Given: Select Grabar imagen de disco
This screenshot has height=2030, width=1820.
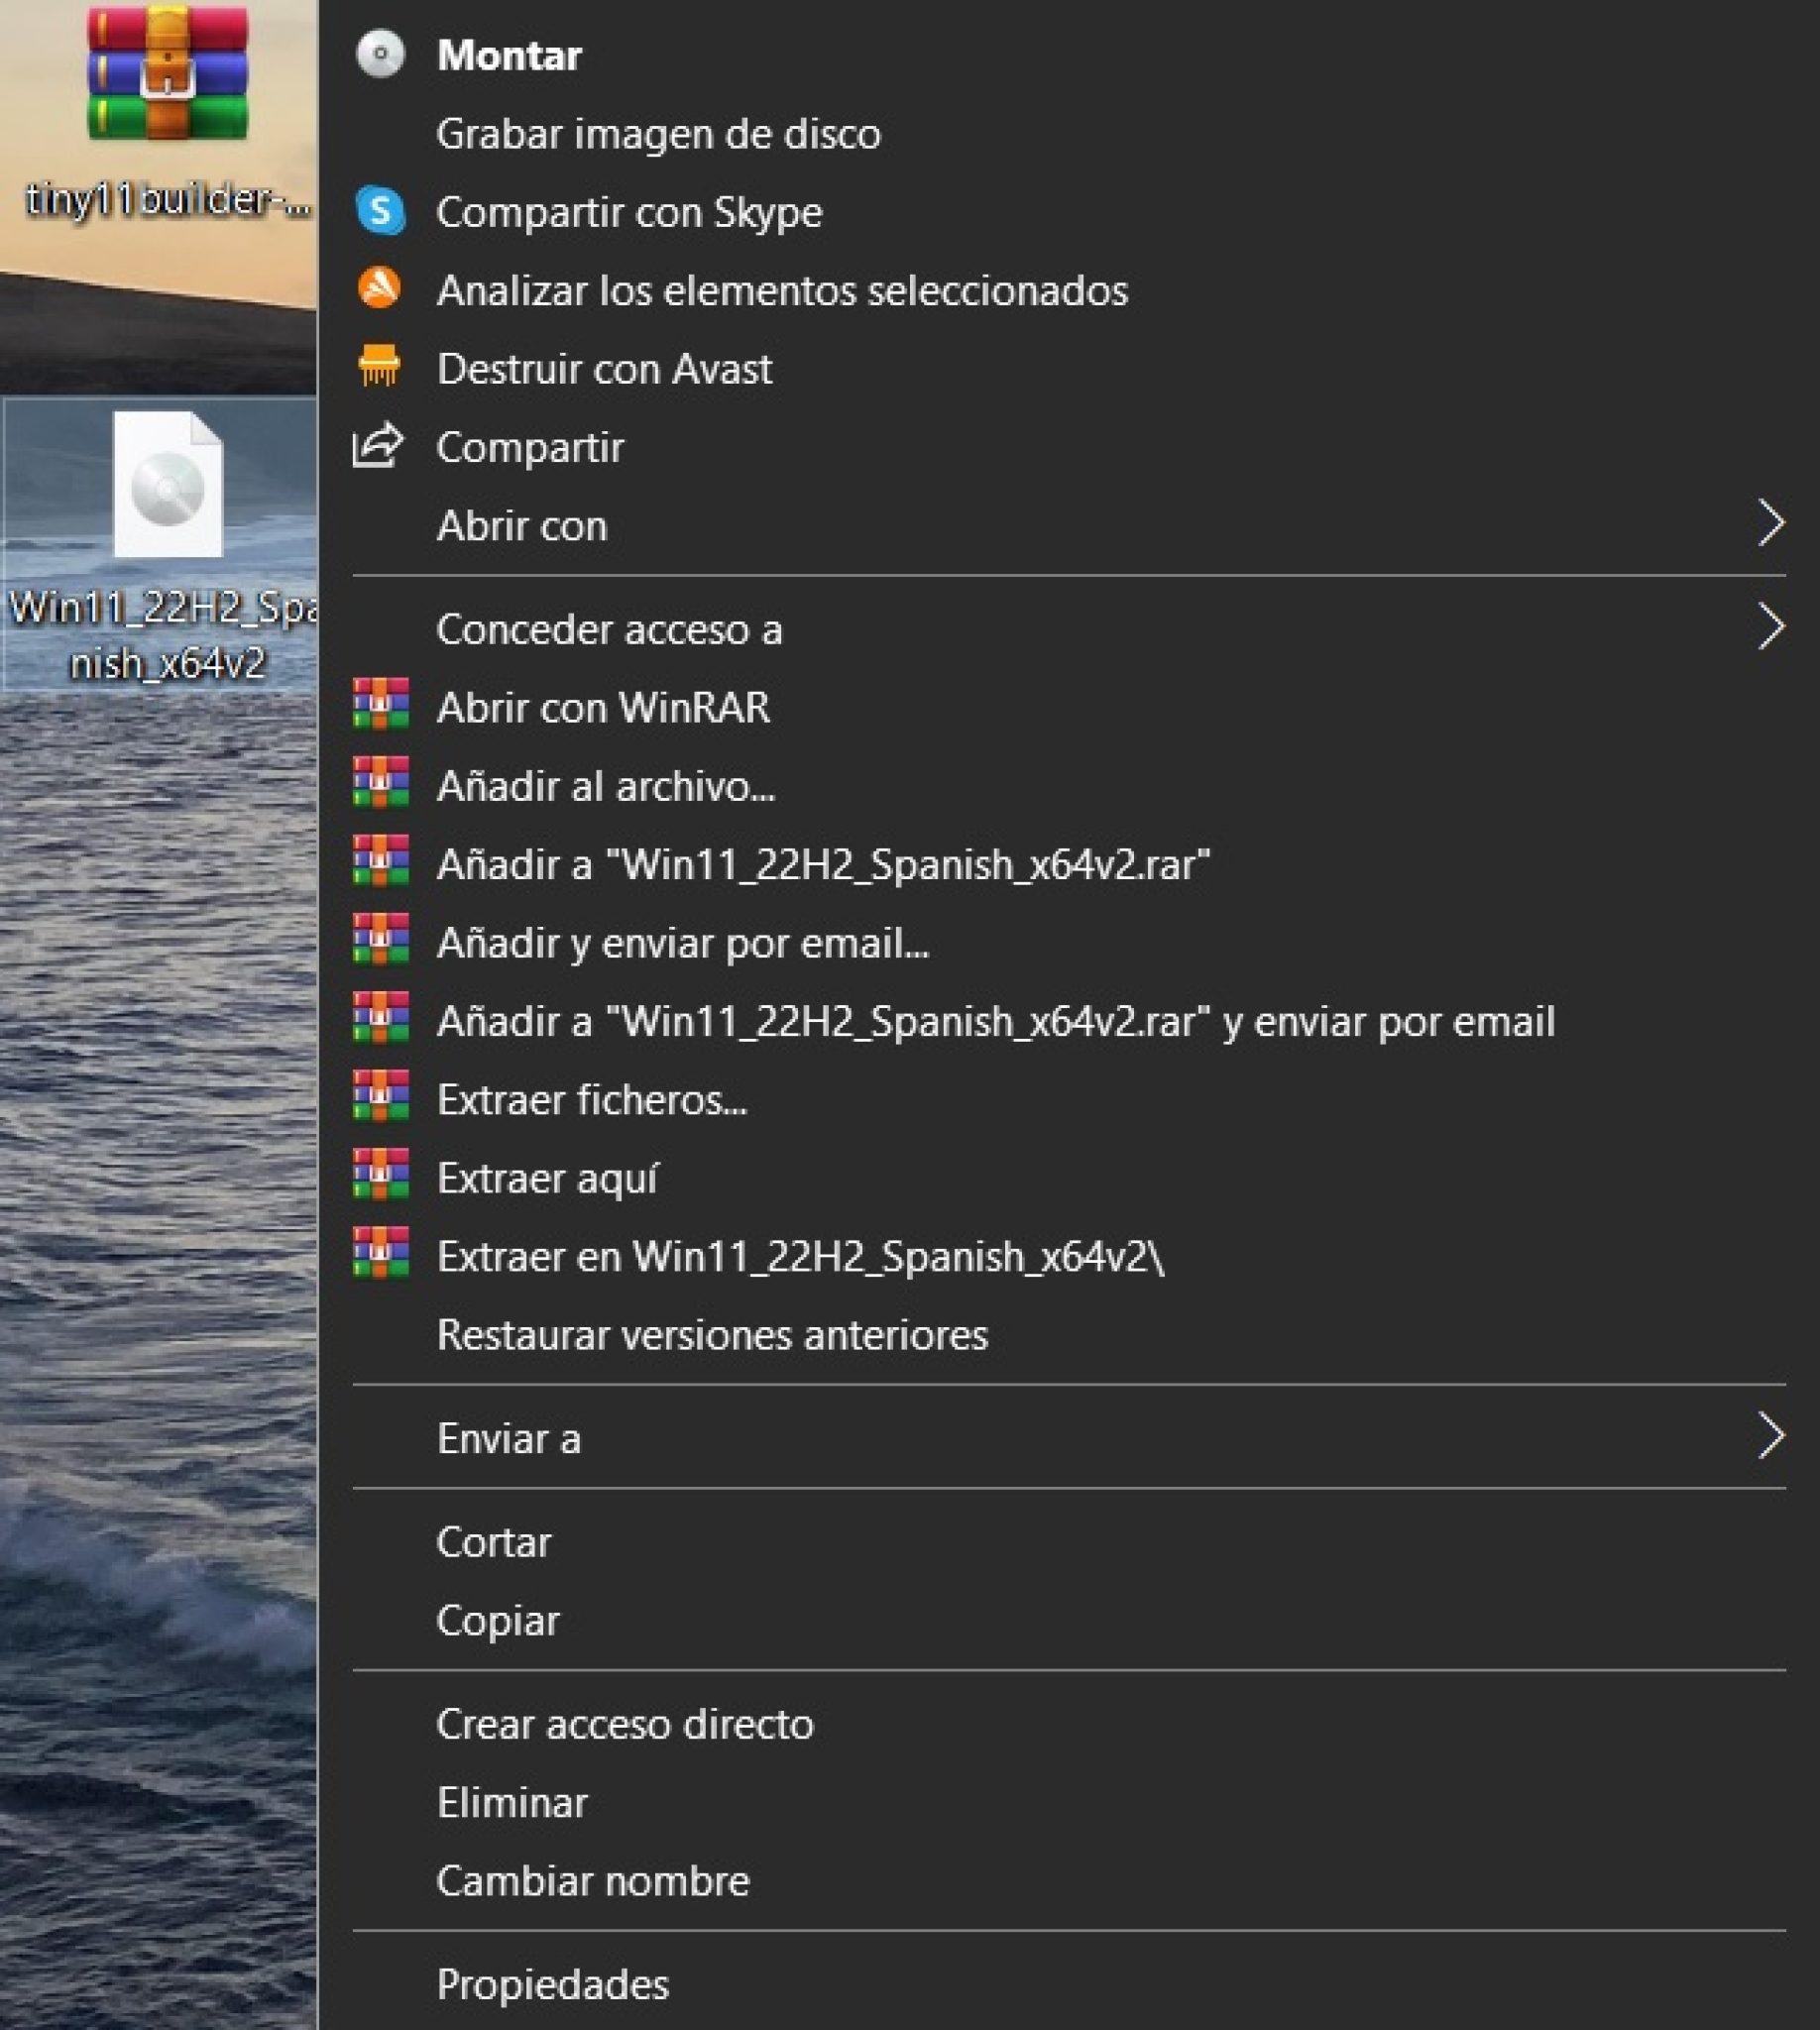Looking at the screenshot, I should coord(660,133).
